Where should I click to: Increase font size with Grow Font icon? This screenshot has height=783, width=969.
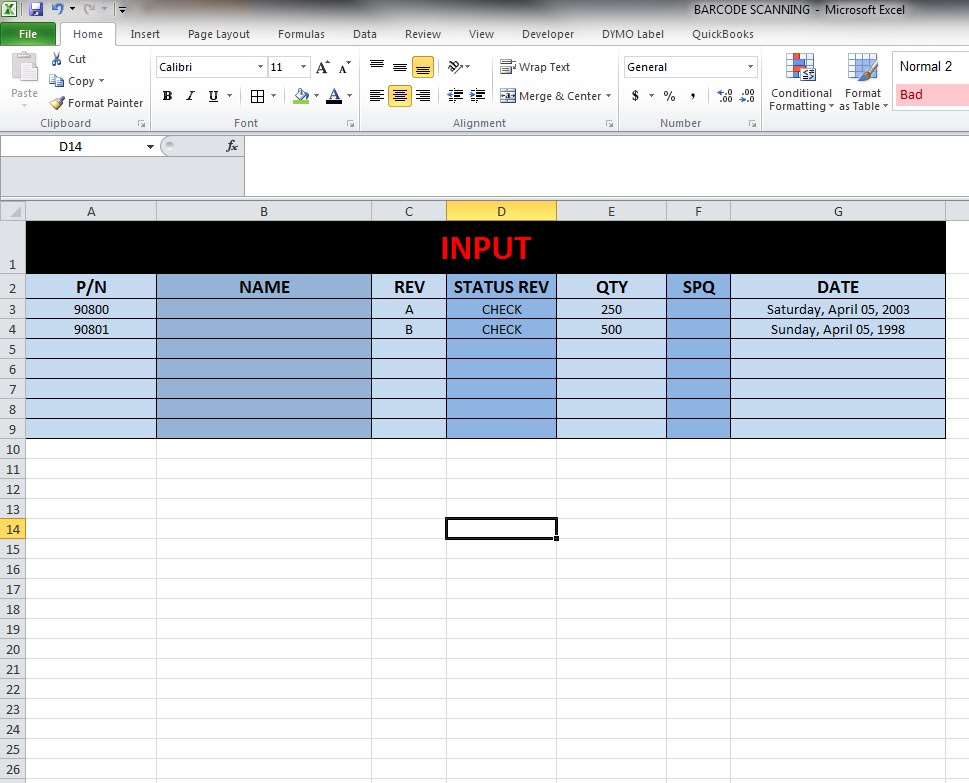(323, 67)
